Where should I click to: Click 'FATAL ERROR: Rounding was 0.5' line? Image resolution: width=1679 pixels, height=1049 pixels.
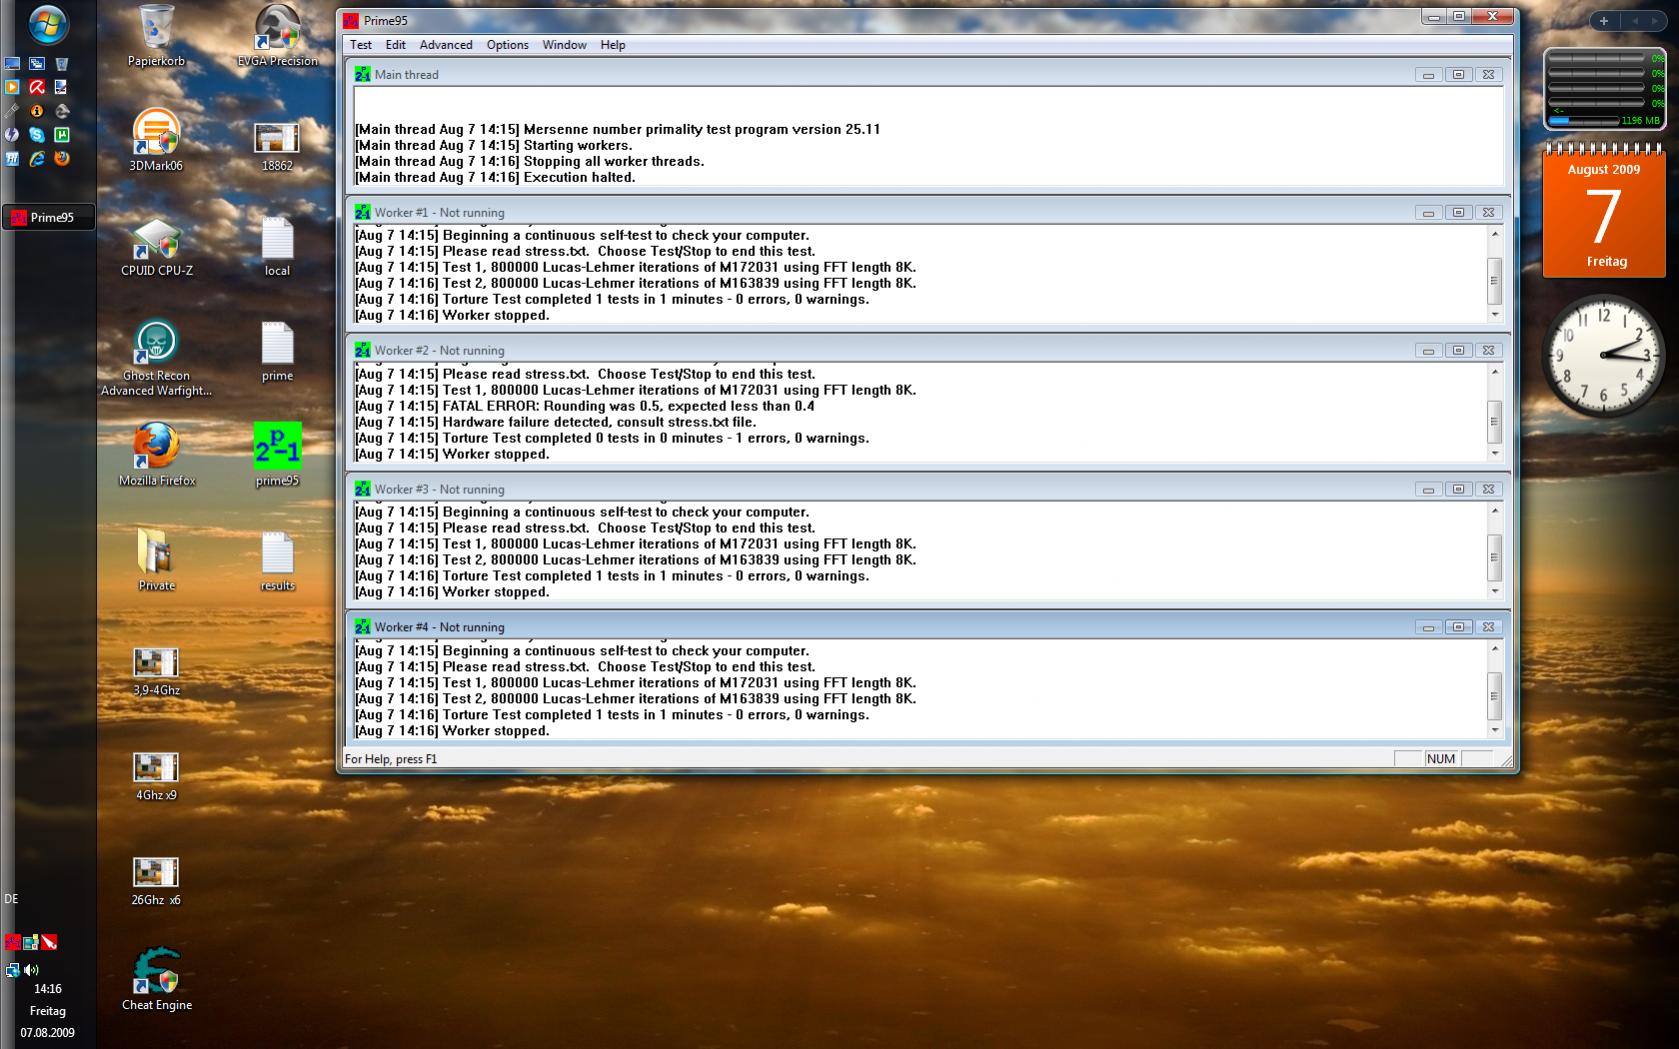click(x=585, y=406)
